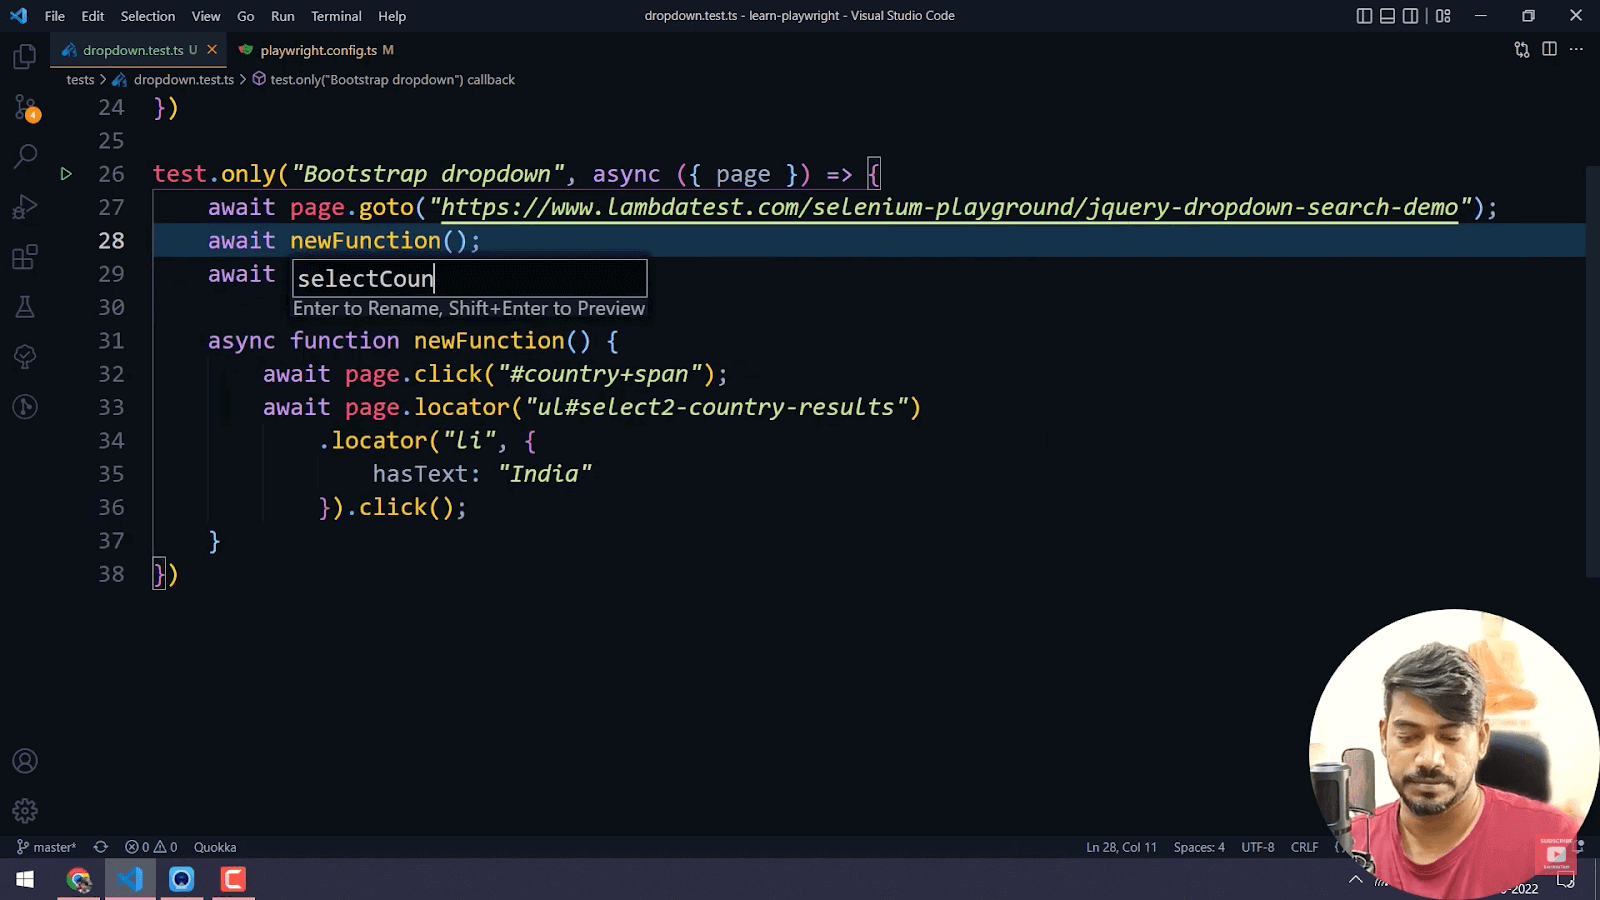This screenshot has height=900, width=1600.
Task: Open the Go menu
Action: point(246,16)
